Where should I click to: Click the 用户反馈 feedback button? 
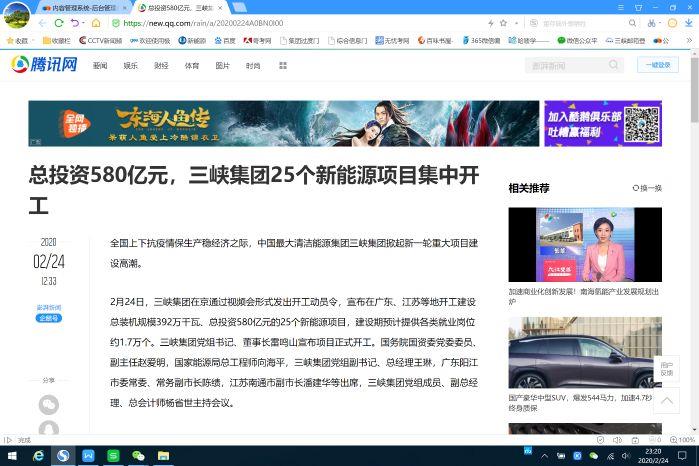[x=666, y=369]
